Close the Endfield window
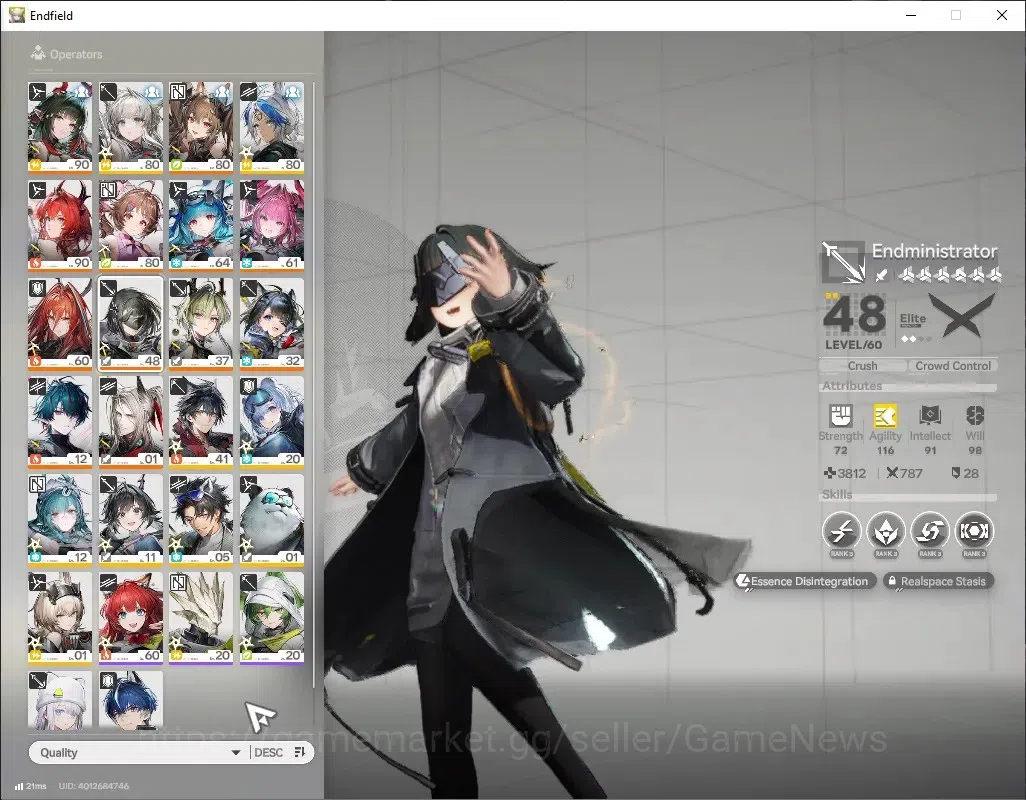 tap(1002, 15)
